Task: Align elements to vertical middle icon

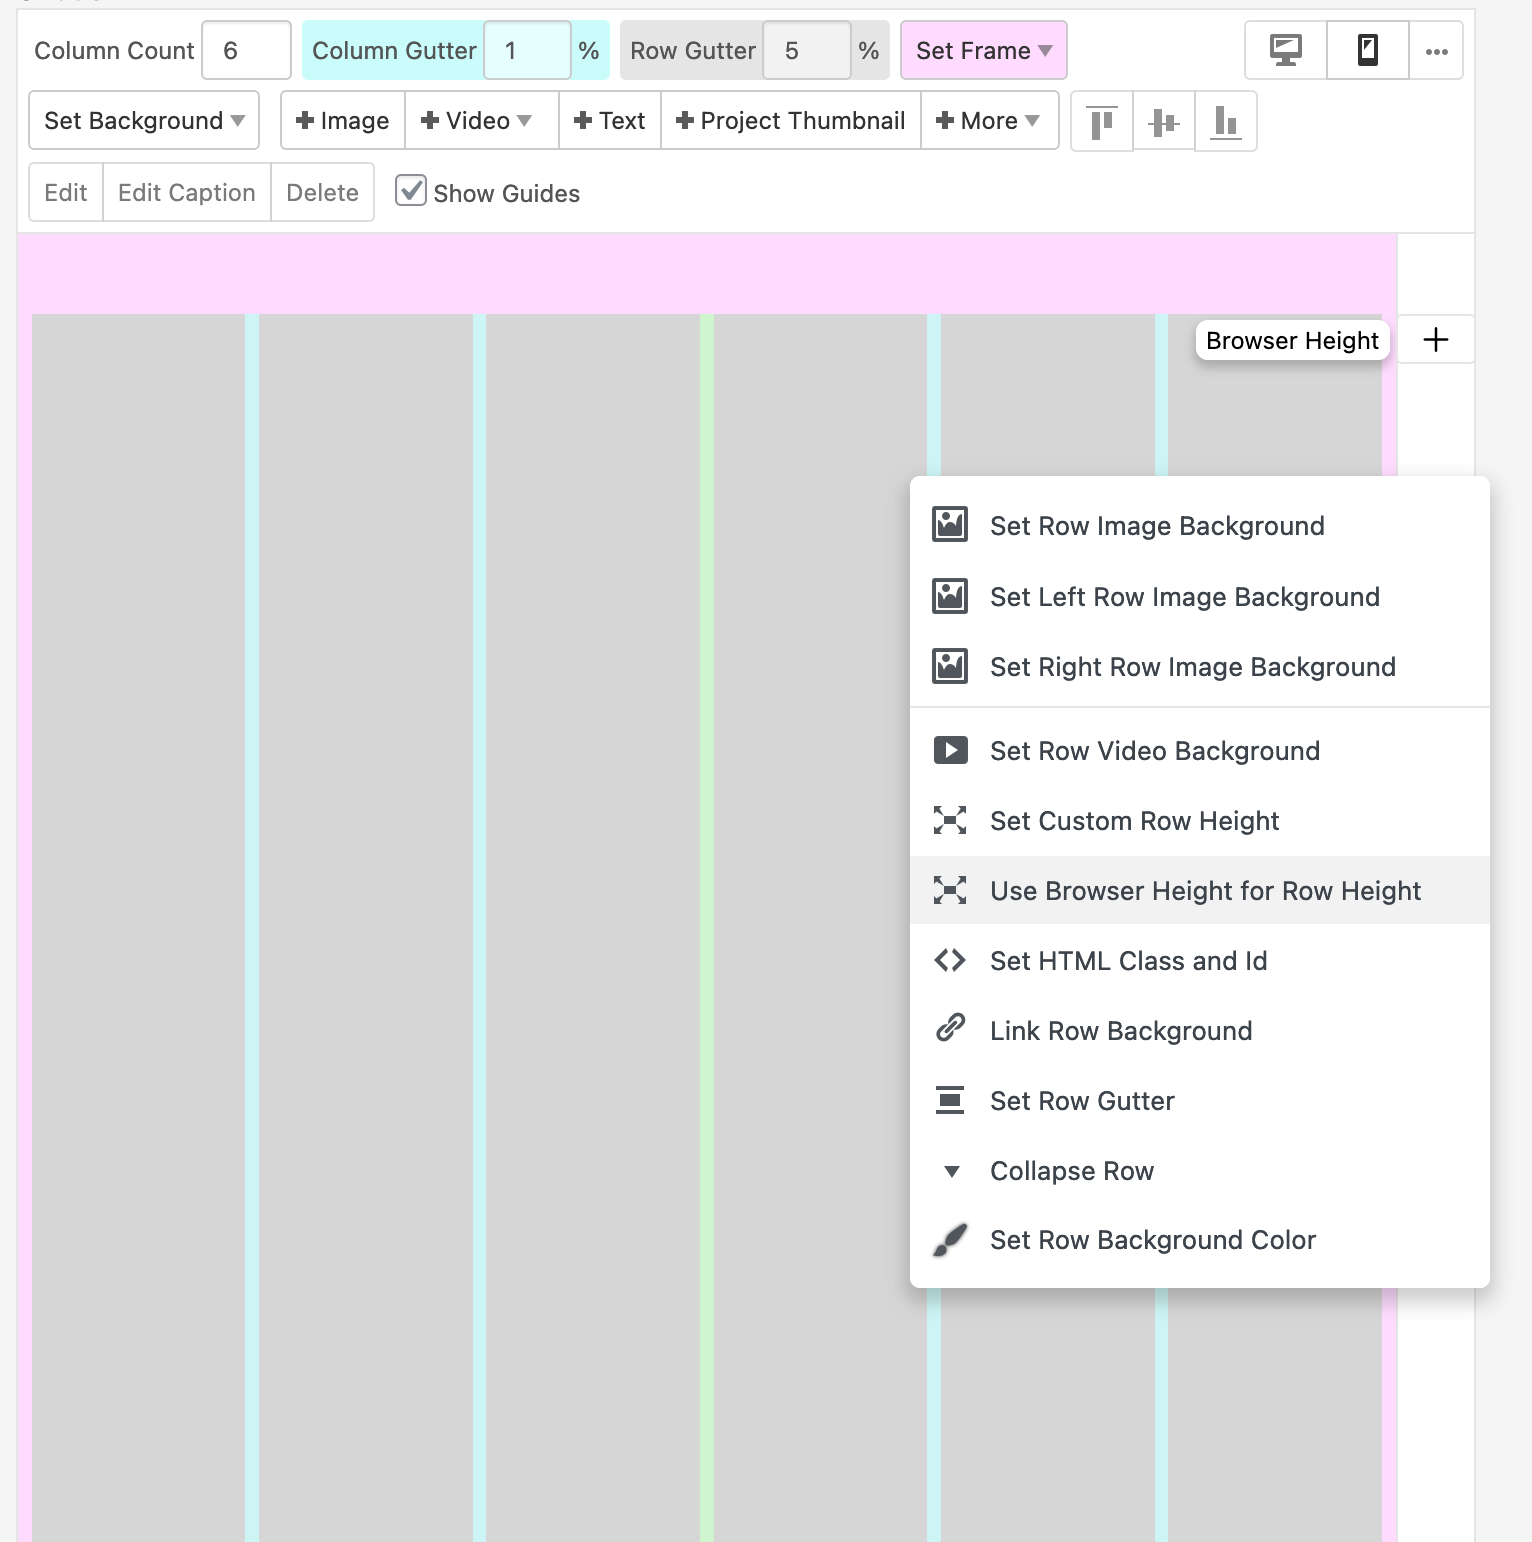Action: pyautogui.click(x=1163, y=122)
